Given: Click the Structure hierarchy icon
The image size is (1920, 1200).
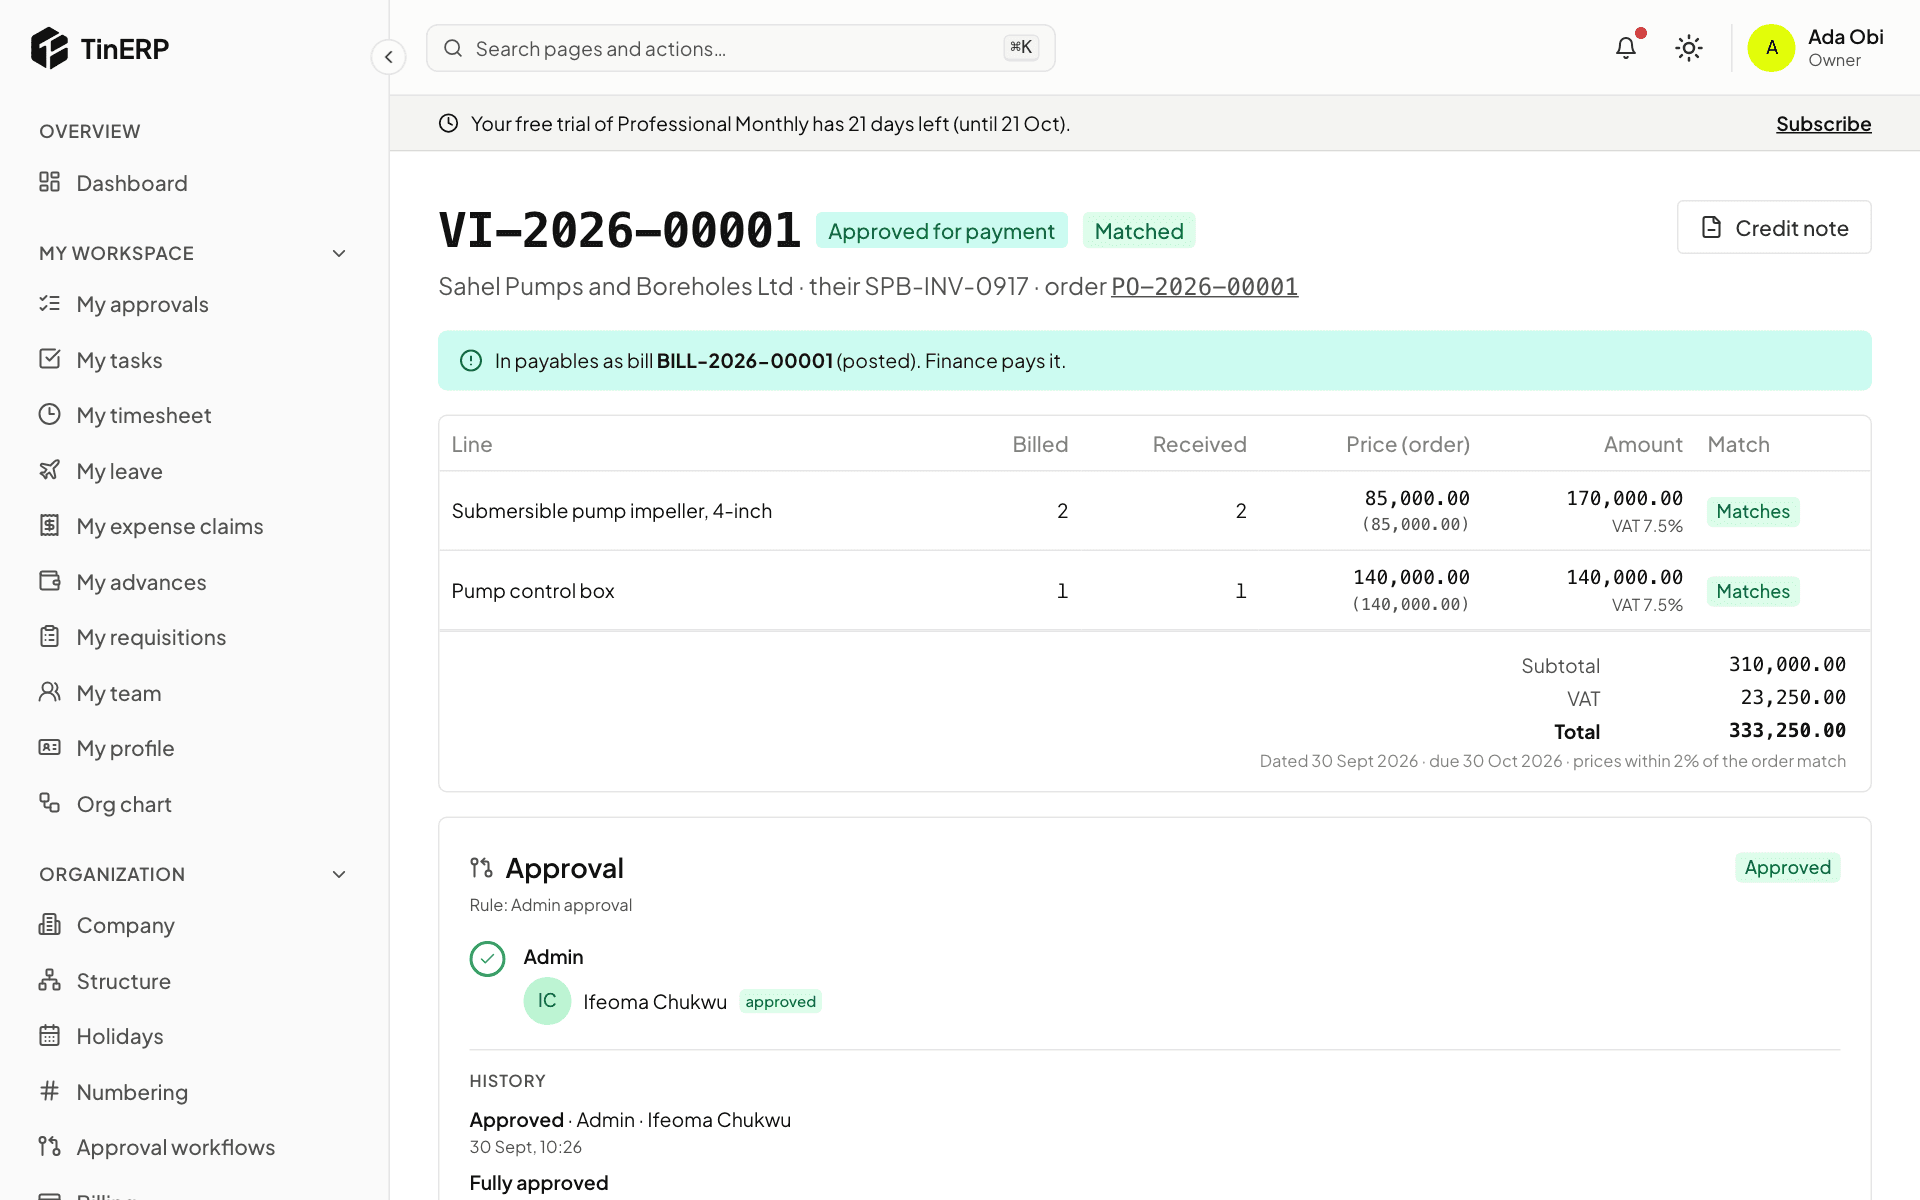Looking at the screenshot, I should point(49,980).
